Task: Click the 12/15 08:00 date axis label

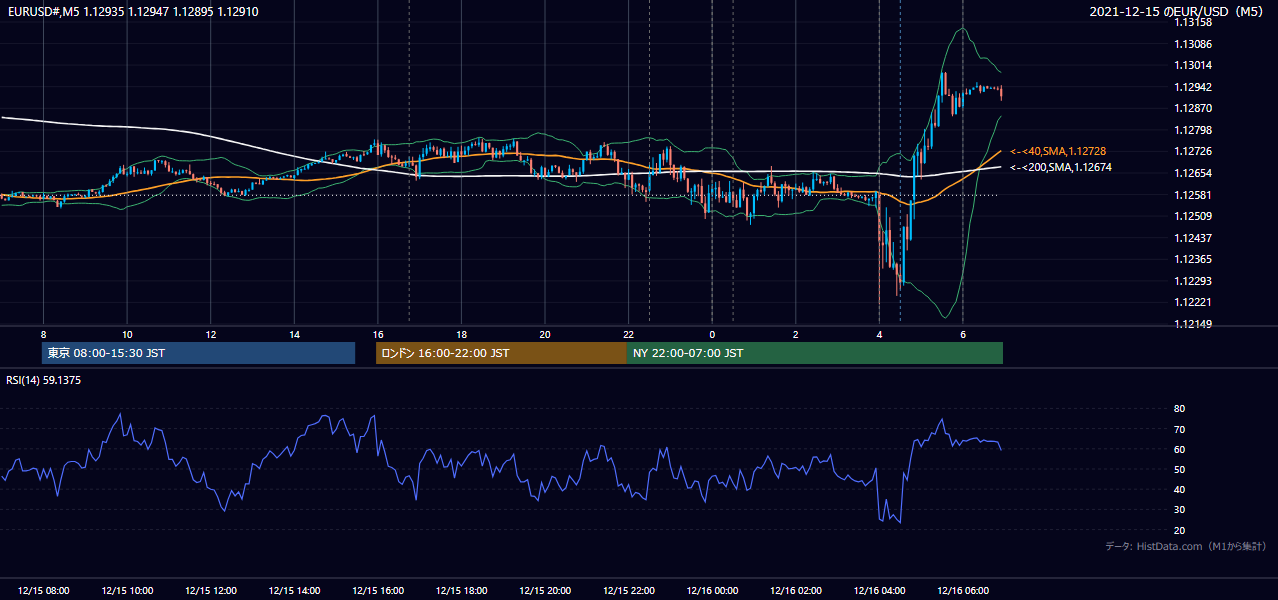Action: click(x=44, y=591)
